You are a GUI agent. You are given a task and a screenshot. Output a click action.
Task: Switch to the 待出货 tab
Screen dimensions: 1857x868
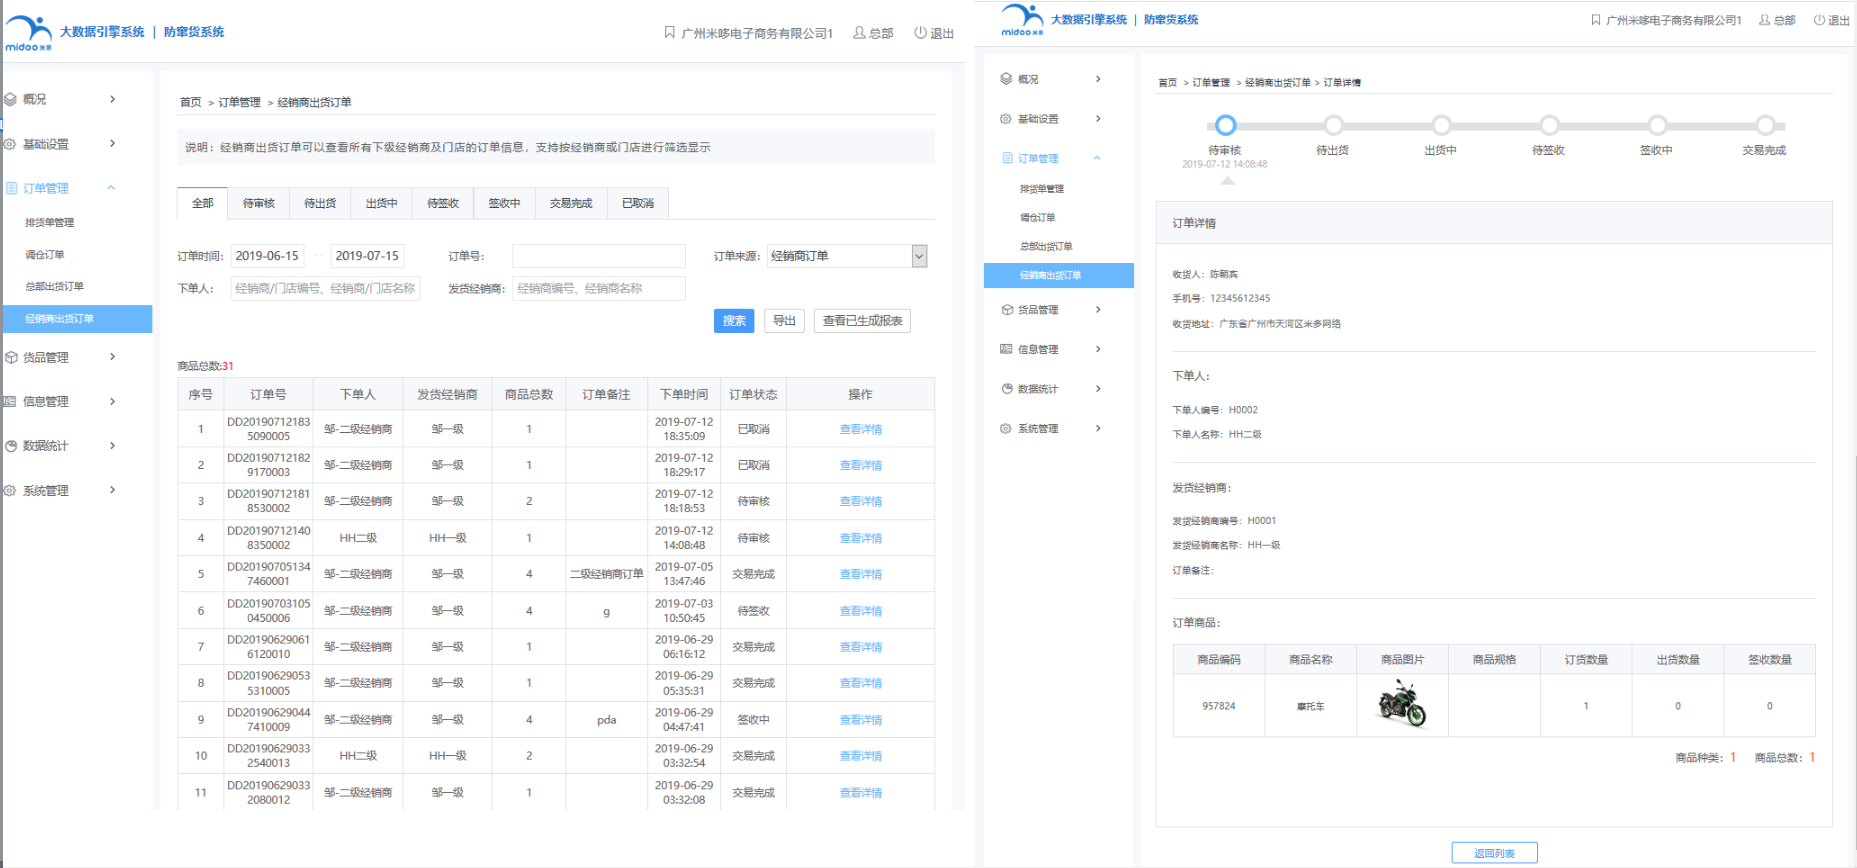pyautogui.click(x=320, y=203)
